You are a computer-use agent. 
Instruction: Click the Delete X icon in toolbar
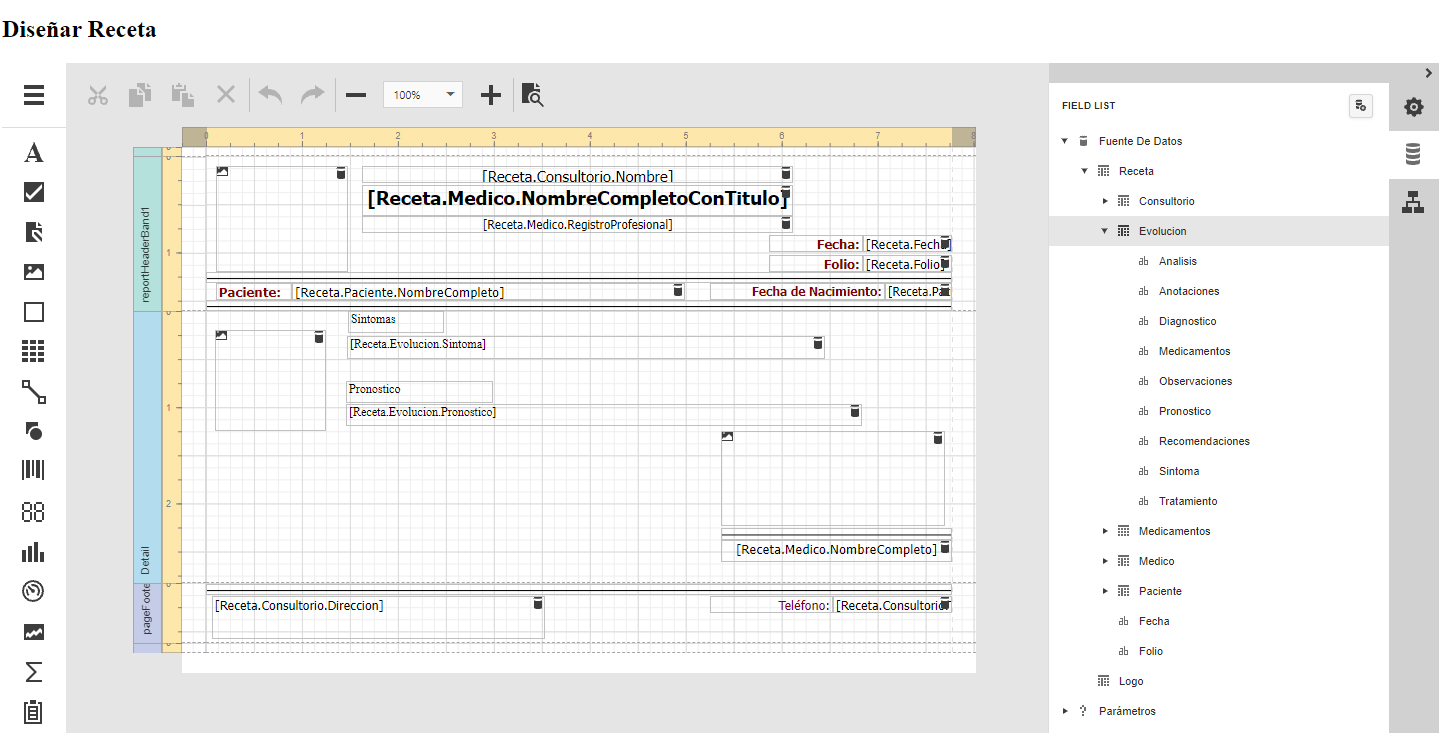226,95
